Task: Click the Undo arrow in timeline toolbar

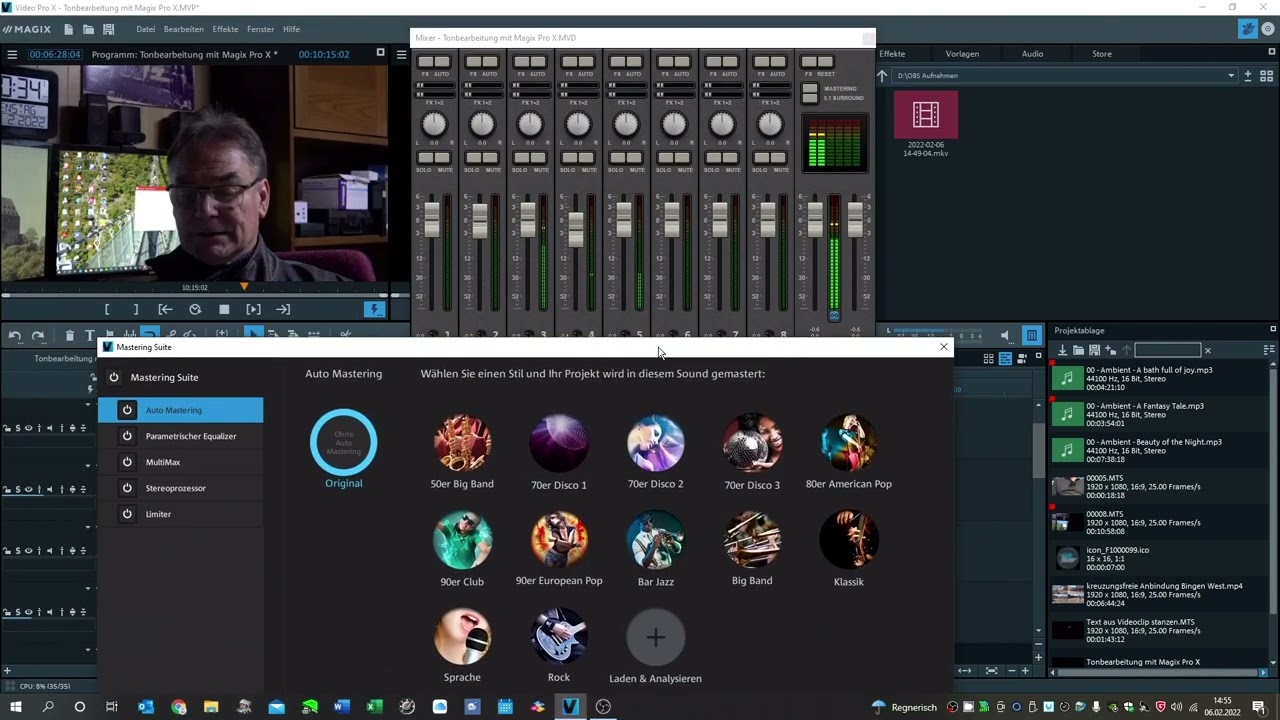Action: (15, 336)
